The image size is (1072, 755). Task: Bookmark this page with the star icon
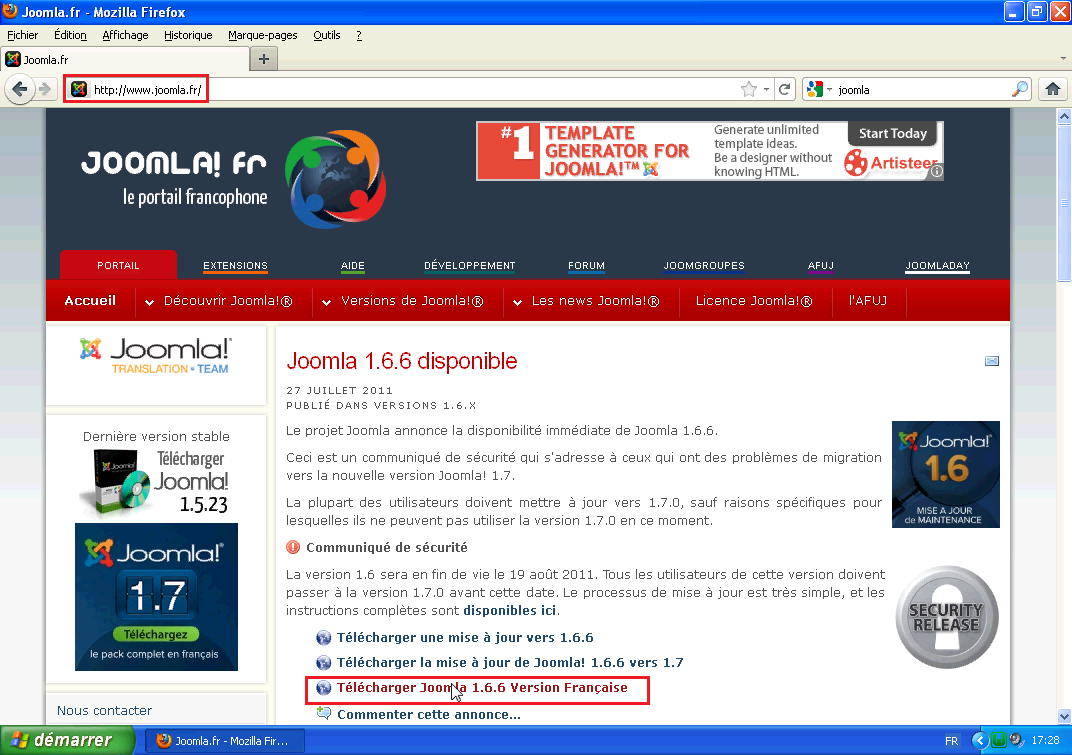point(749,90)
